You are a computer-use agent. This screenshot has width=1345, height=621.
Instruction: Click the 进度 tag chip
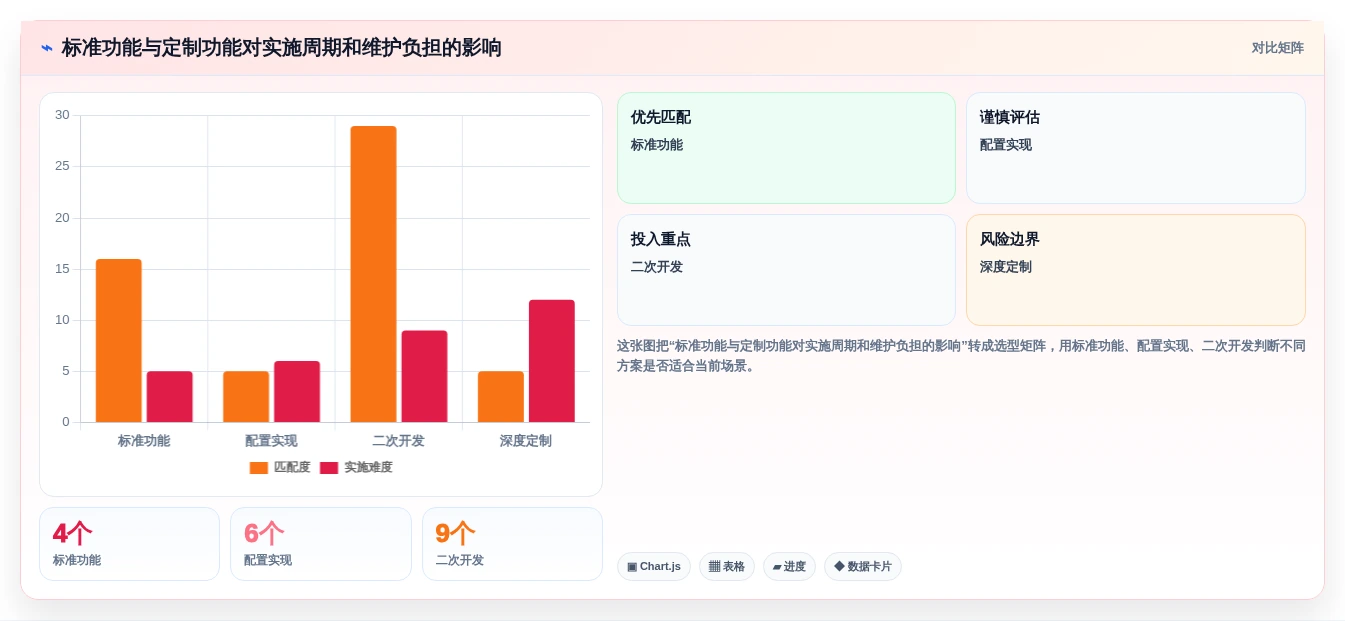coord(789,567)
